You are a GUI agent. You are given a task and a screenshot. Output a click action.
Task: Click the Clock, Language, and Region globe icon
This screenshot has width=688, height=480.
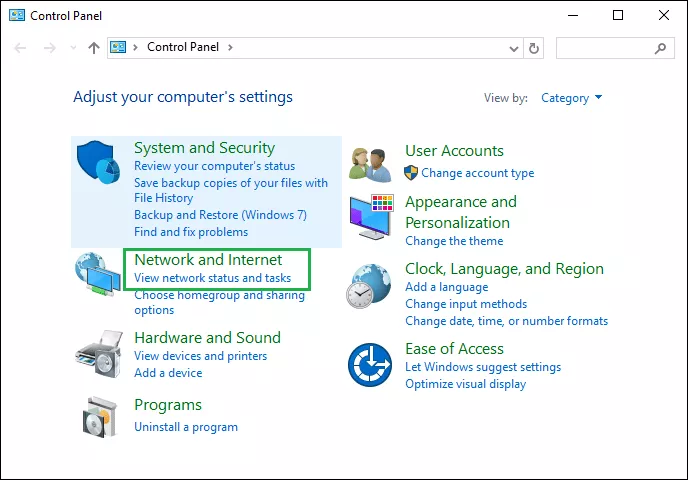(x=369, y=286)
